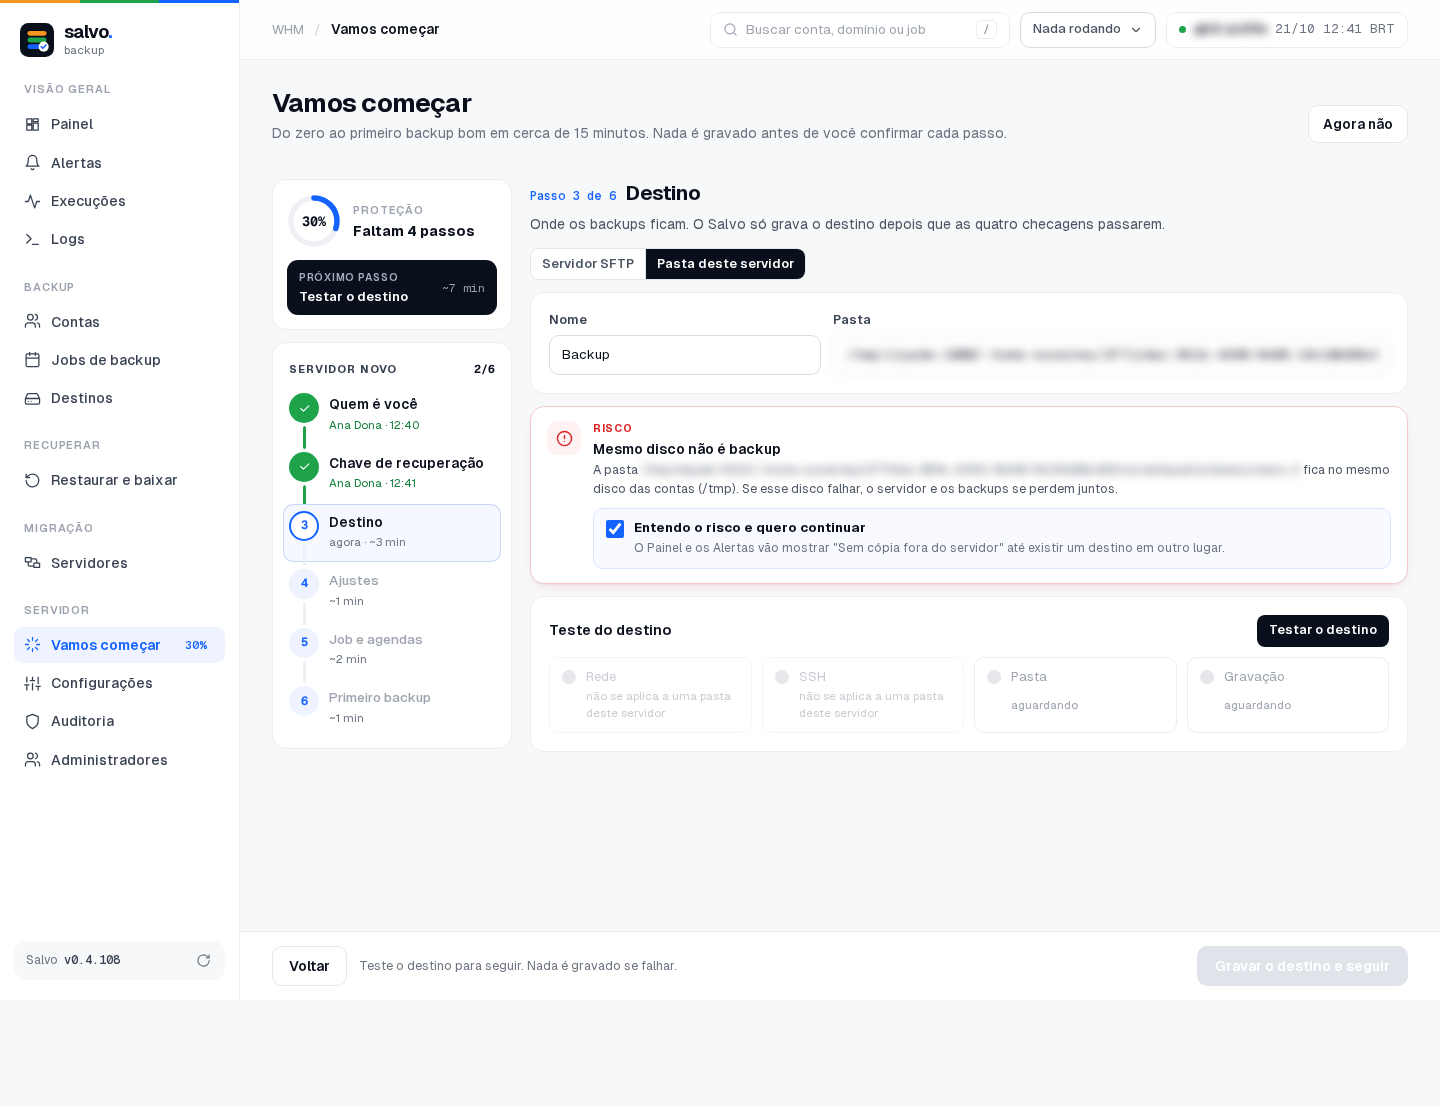Viewport: 1440px width, 1106px height.
Task: Open the Destinos drive icon
Action: click(x=32, y=398)
